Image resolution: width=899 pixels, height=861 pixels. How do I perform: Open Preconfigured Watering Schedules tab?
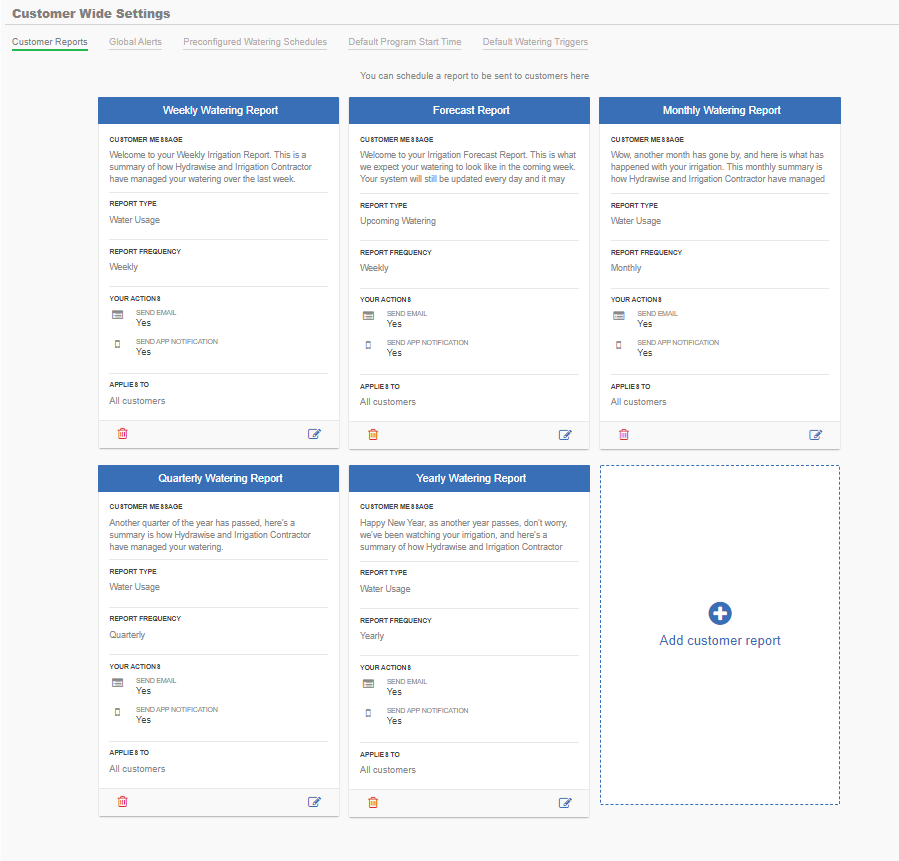(255, 42)
